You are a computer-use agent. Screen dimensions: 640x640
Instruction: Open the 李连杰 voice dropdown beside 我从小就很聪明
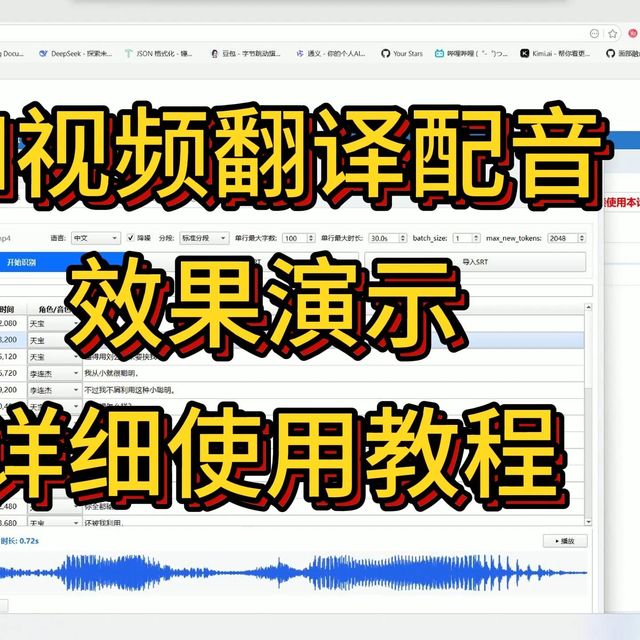click(x=55, y=373)
